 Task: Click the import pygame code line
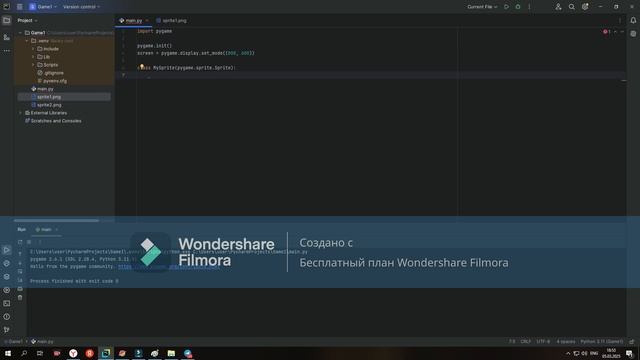pyautogui.click(x=154, y=31)
